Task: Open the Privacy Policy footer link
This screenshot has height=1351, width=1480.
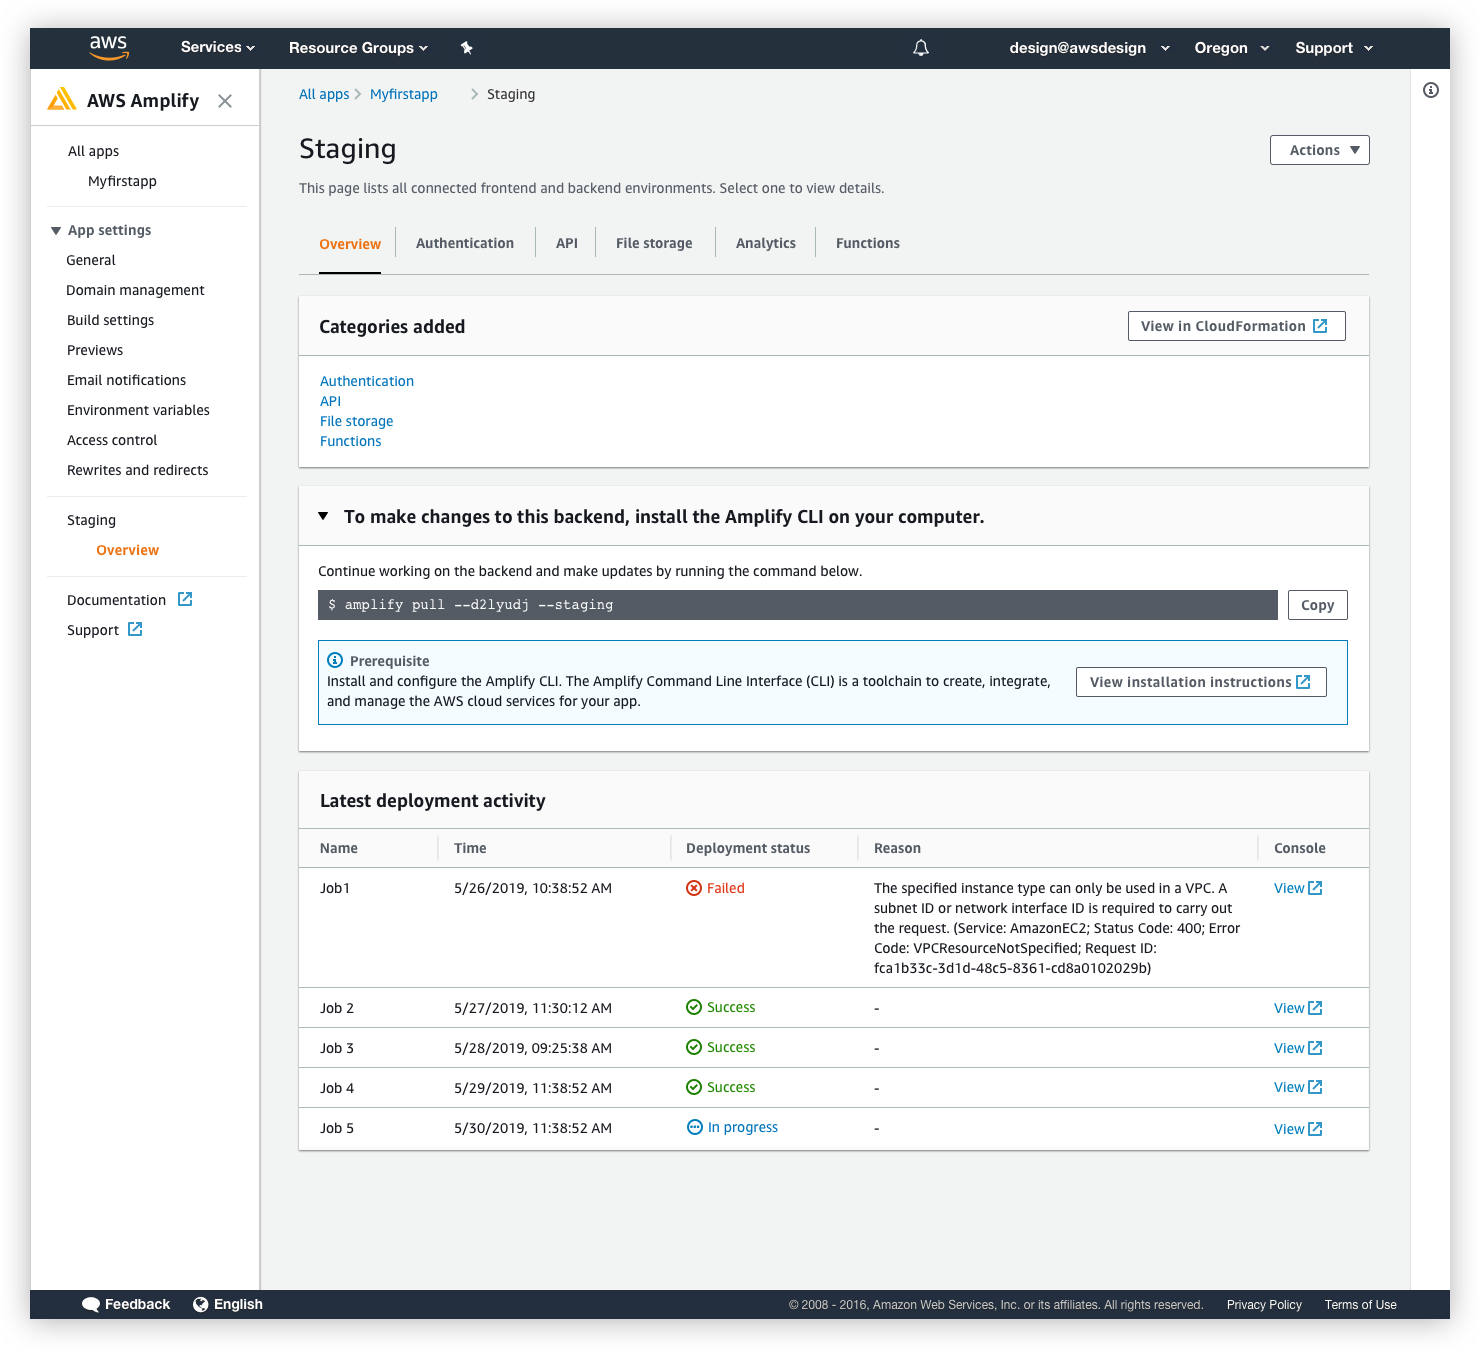Action: [1264, 1304]
